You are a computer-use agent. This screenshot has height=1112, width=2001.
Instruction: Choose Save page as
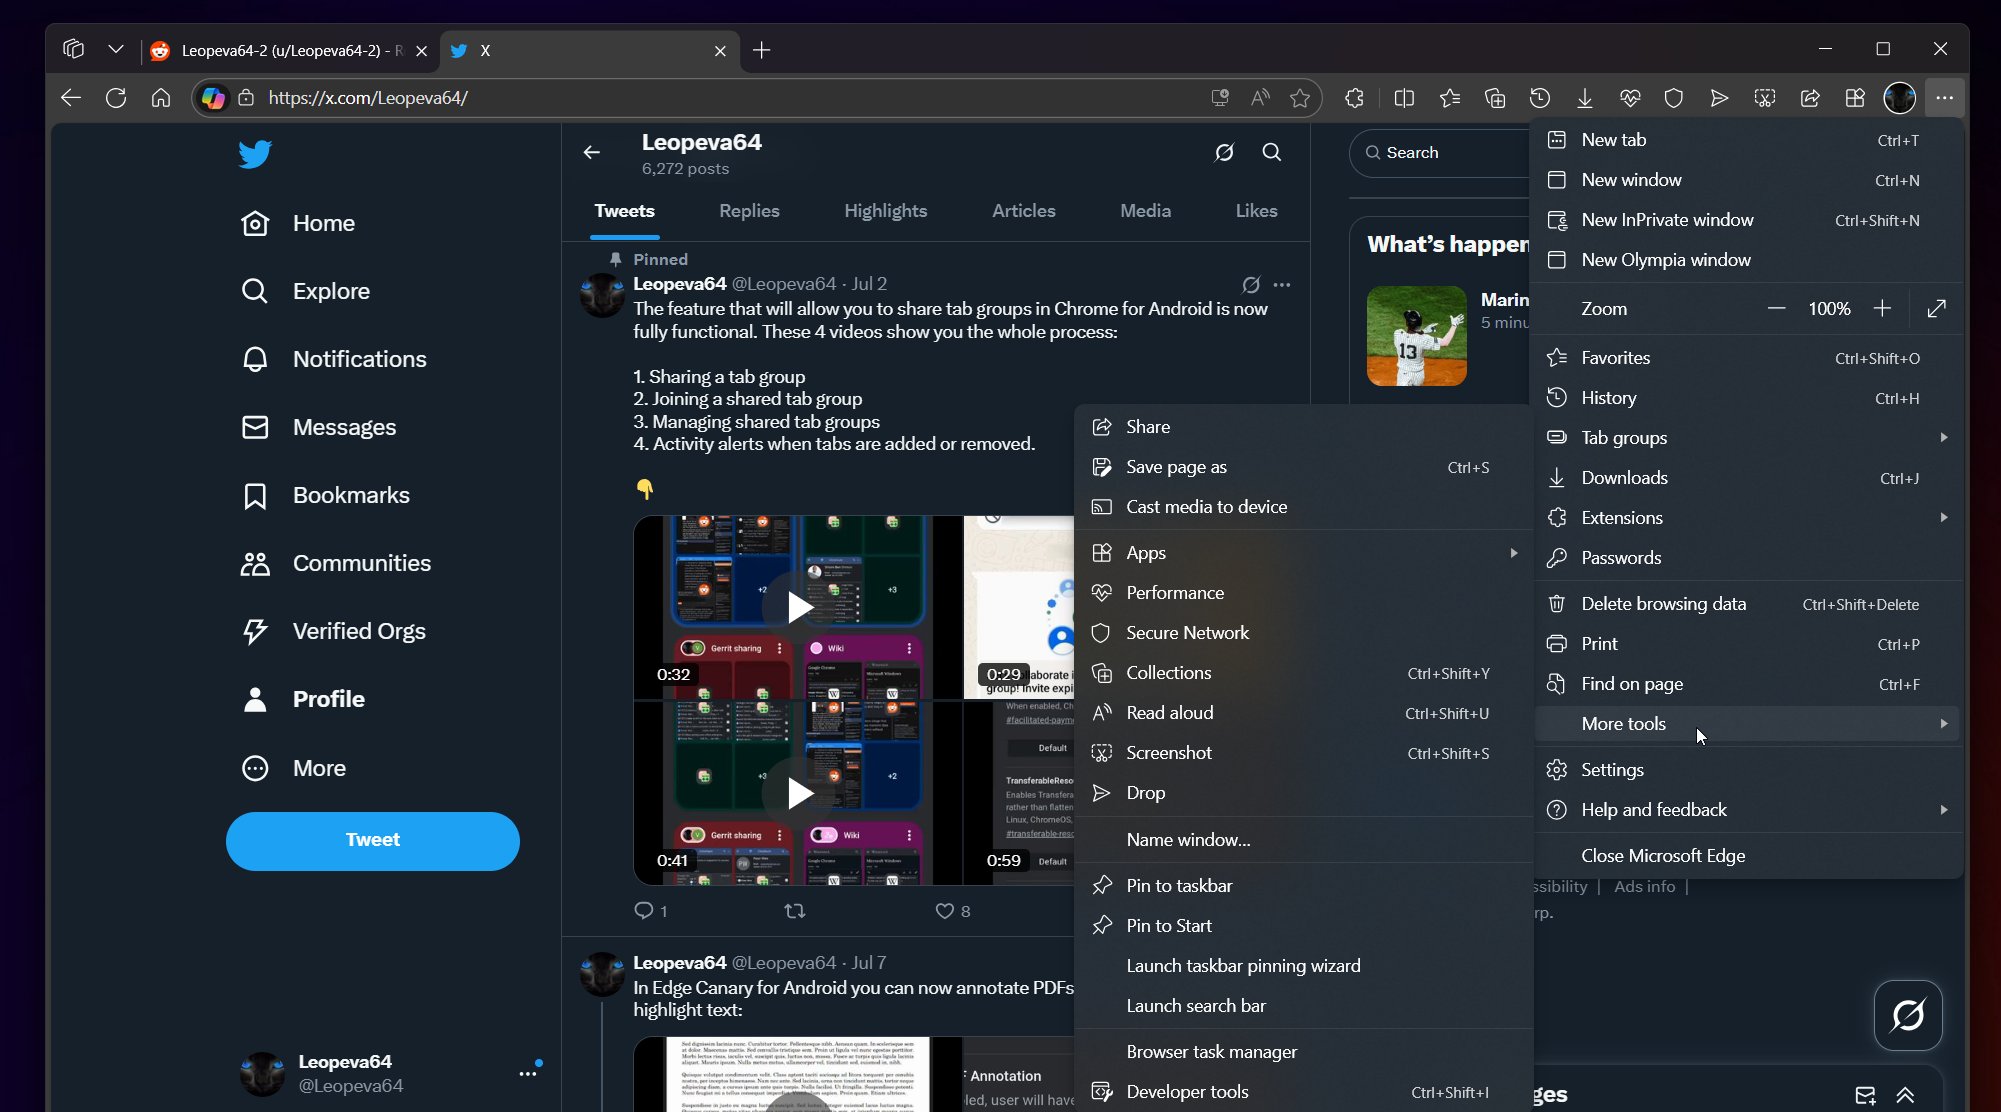point(1304,467)
